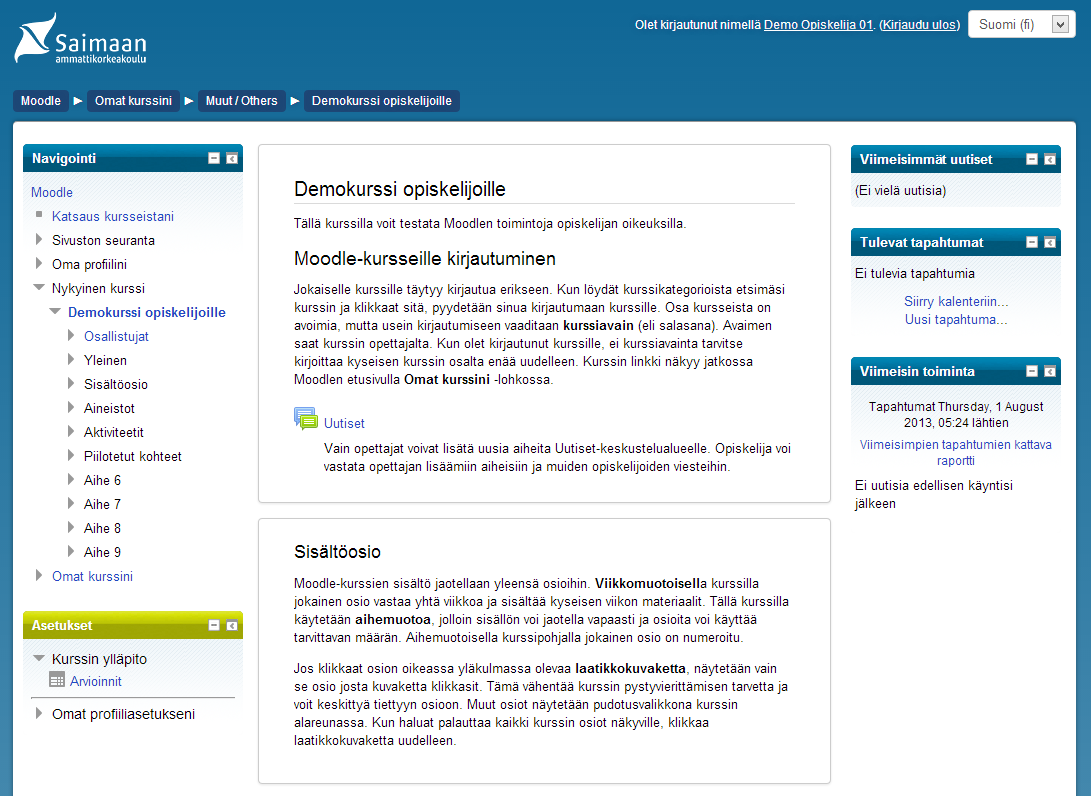Open Viimeisimpien tapahtumien kattava raportti

[955, 452]
